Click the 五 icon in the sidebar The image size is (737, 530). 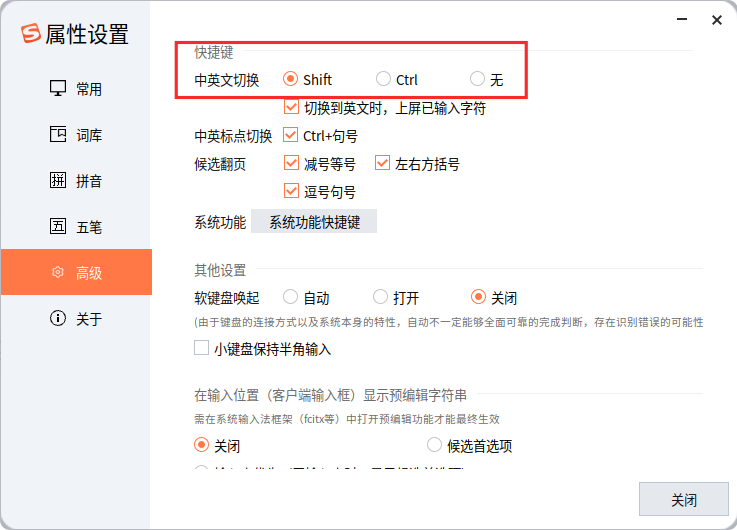[x=58, y=226]
